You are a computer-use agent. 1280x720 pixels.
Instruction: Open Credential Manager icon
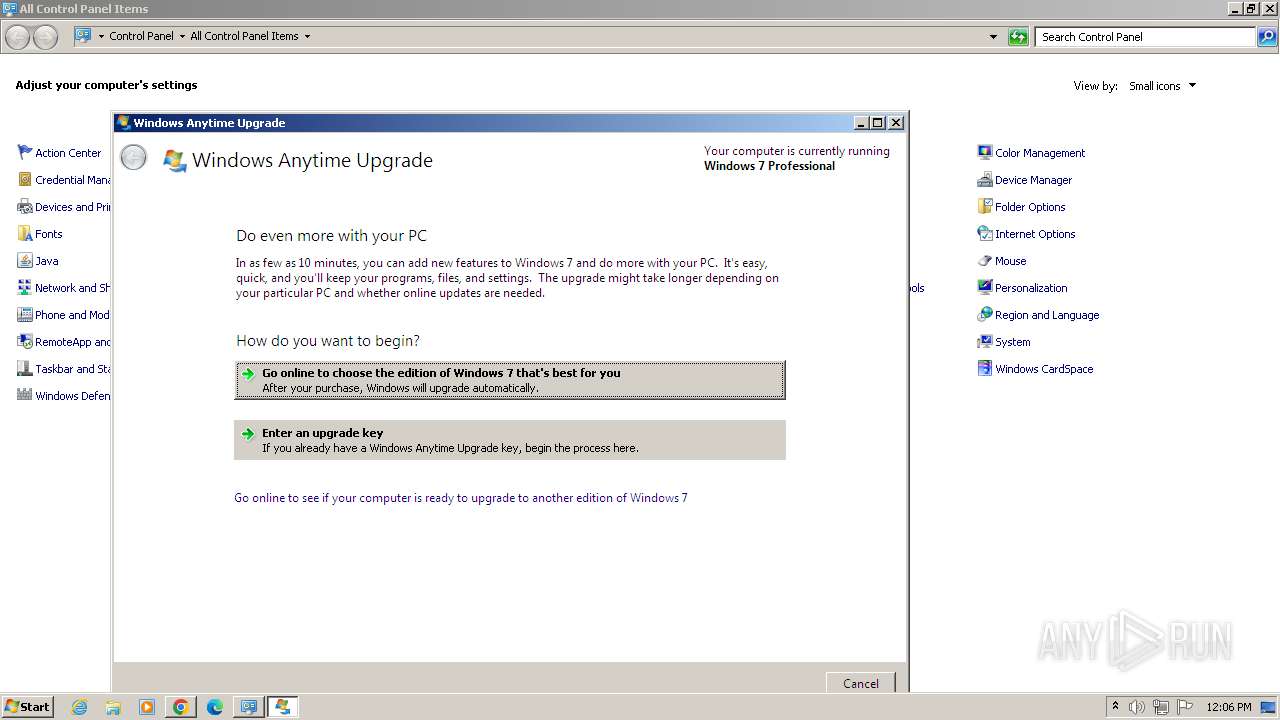click(x=25, y=179)
